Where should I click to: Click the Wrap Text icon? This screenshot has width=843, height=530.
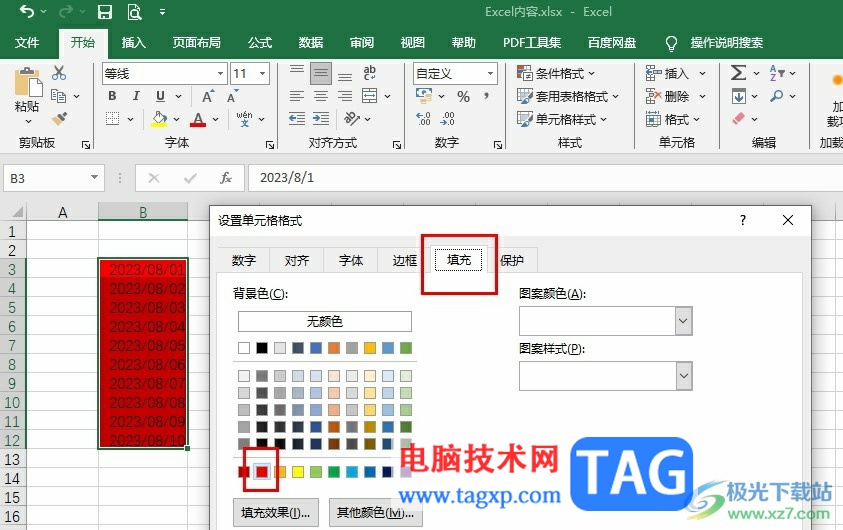point(369,73)
